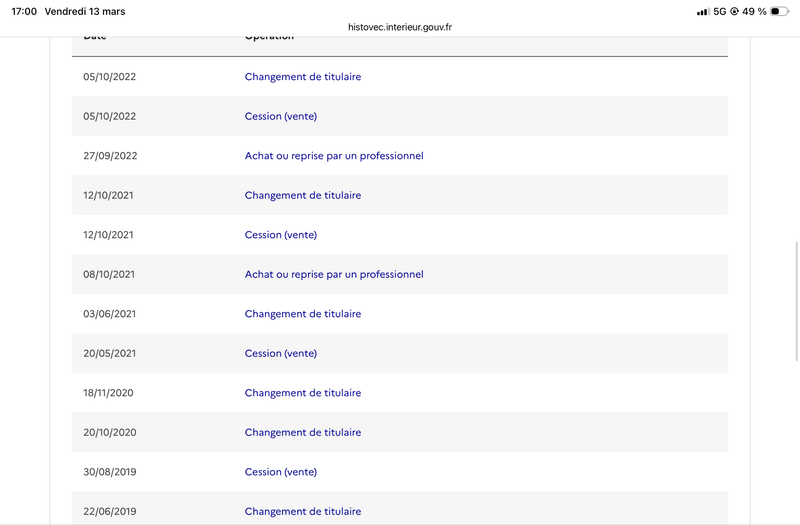The height and width of the screenshot is (525, 800).
Task: Click Changement de titulaire from 20/10/2020
Action: pyautogui.click(x=303, y=432)
